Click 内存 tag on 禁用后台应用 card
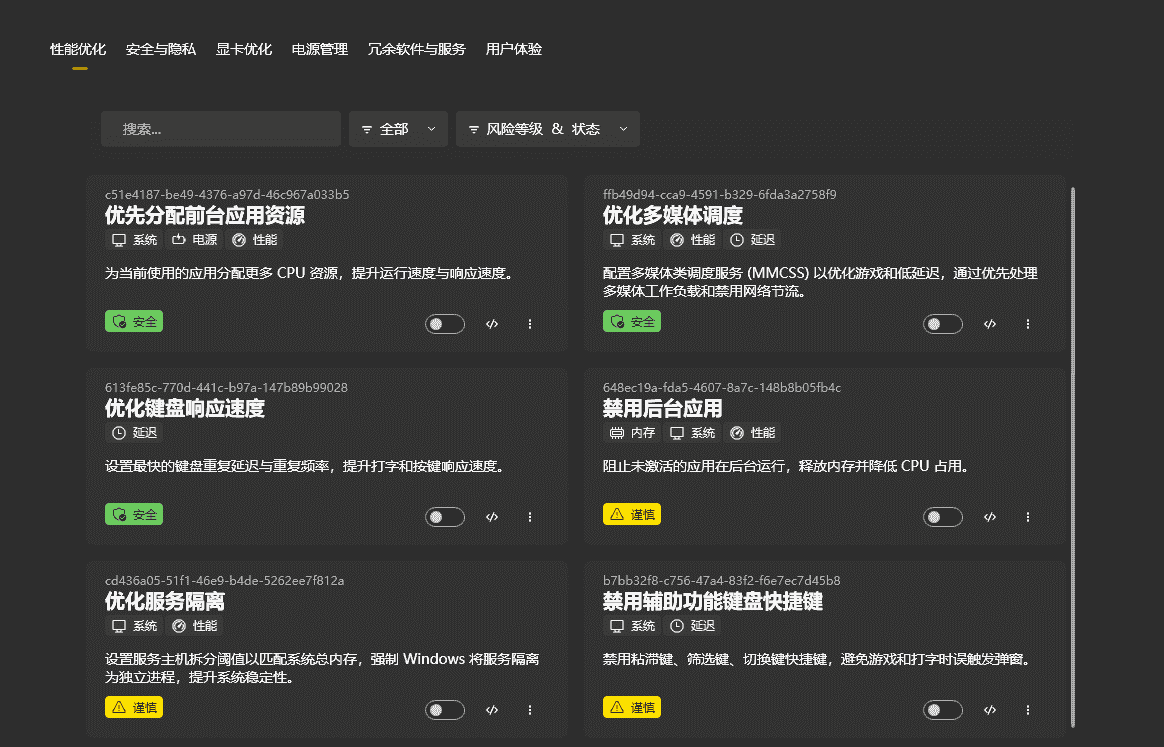1164x747 pixels. click(x=632, y=433)
